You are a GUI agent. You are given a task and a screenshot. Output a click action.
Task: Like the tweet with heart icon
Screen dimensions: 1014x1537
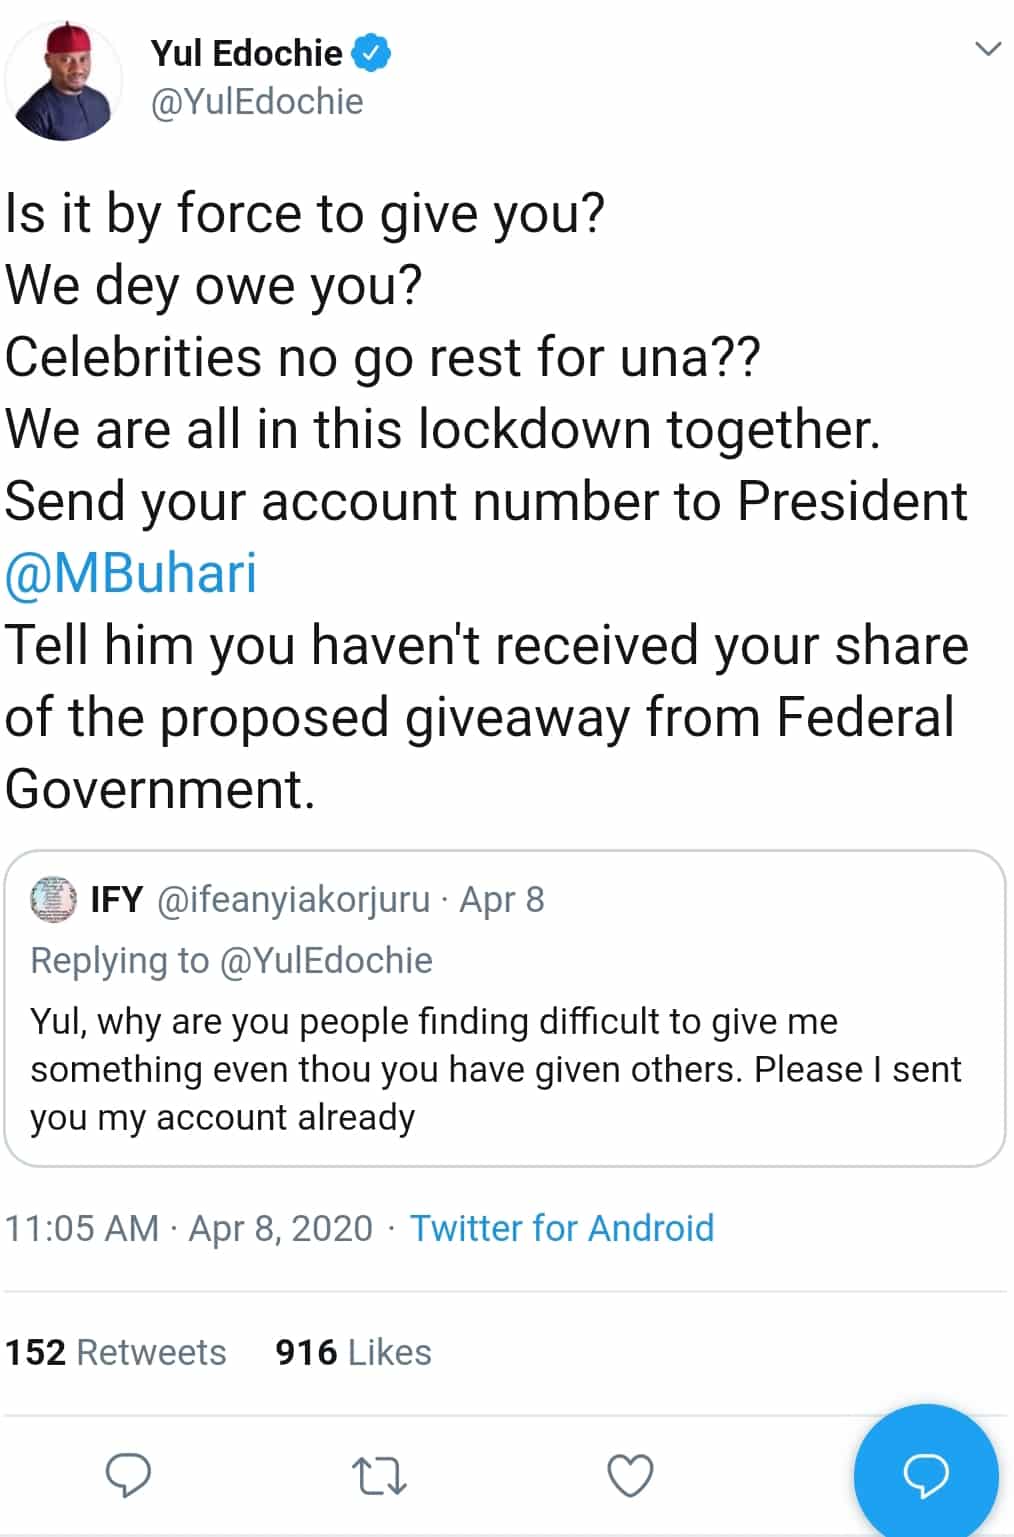pyautogui.click(x=630, y=1476)
